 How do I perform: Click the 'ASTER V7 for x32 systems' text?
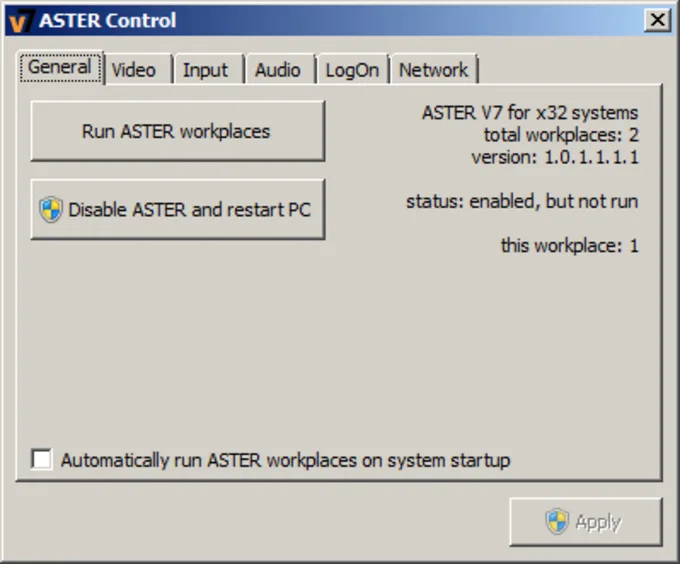(530, 113)
